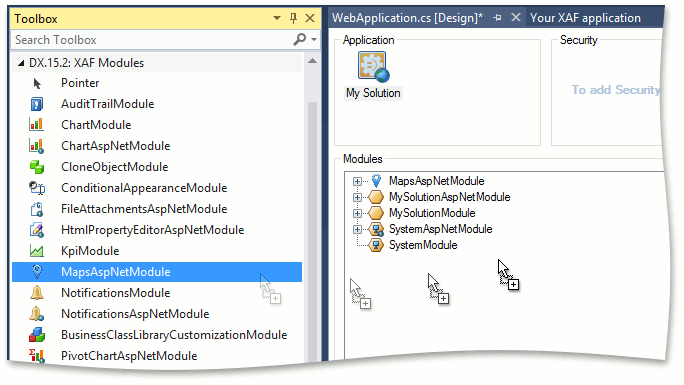This screenshot has height=385, width=684.
Task: Click the FileAttachmentsAspNetModule clipboard icon
Action: [x=37, y=209]
